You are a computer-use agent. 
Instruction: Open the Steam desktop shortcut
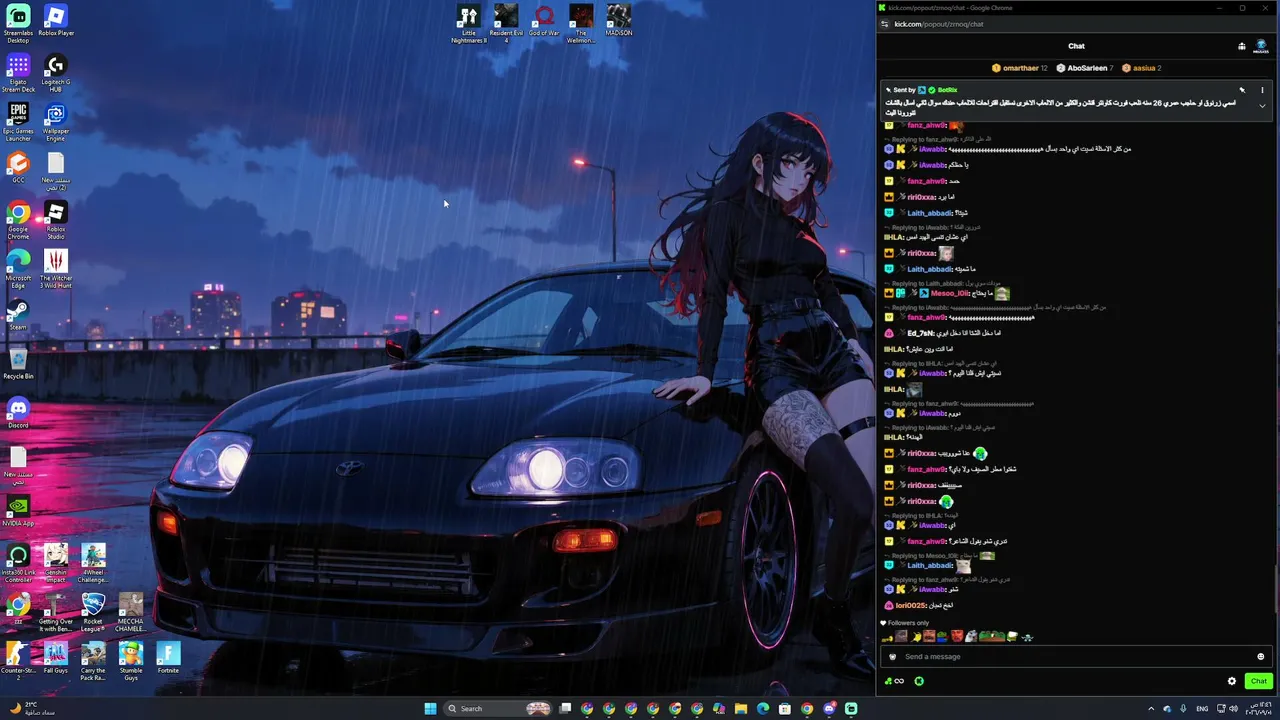(18, 314)
